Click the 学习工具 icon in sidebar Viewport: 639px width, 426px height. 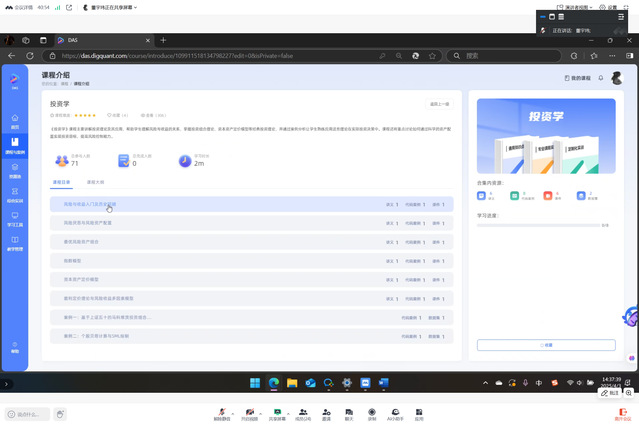(x=14, y=222)
